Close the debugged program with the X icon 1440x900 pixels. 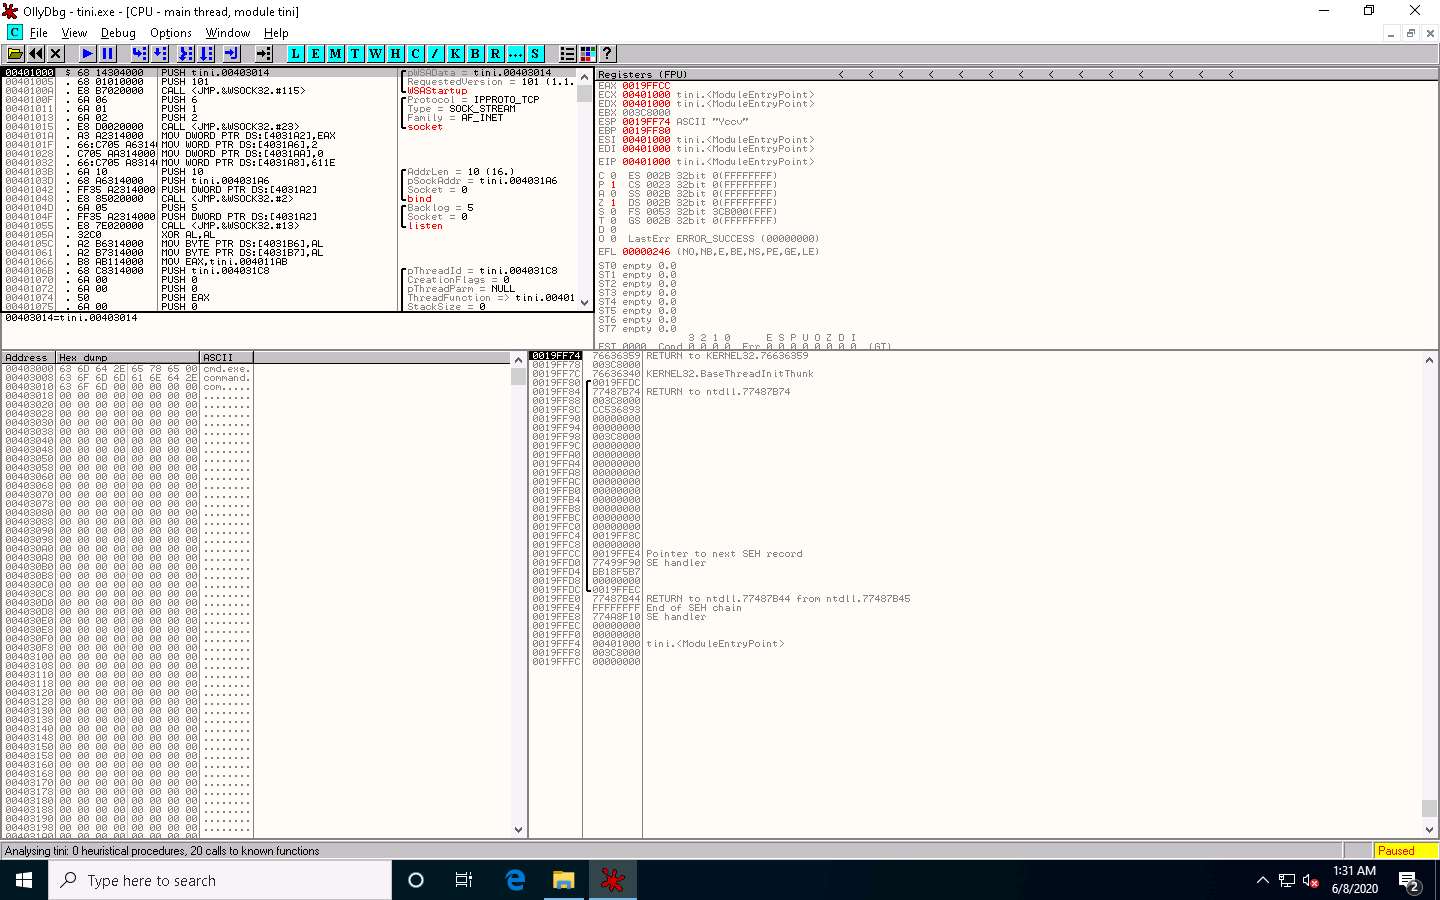point(56,54)
